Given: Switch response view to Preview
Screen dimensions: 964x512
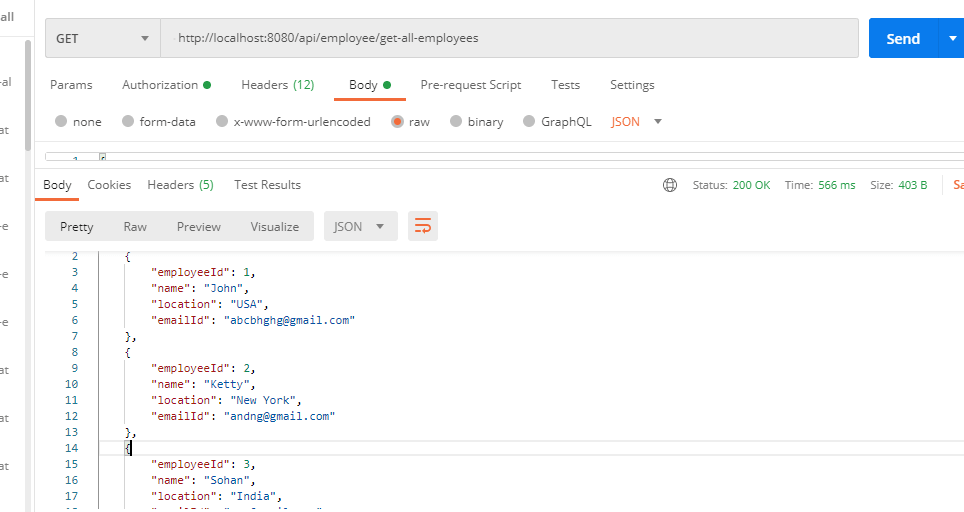Looking at the screenshot, I should [199, 226].
